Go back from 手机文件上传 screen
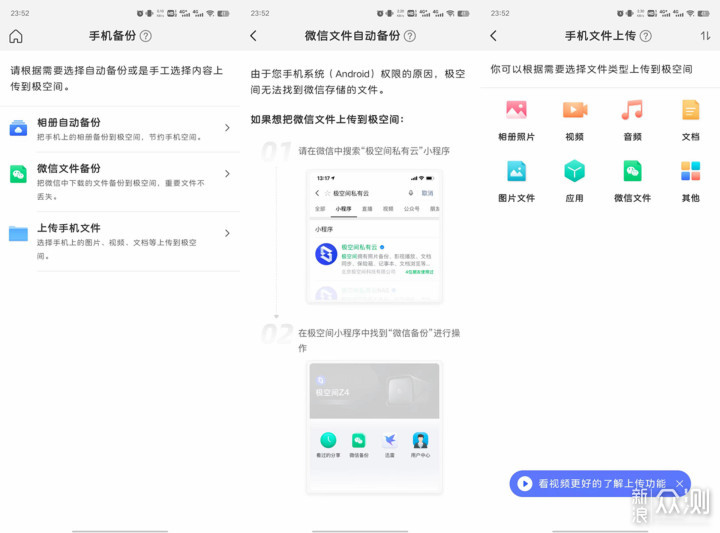The width and height of the screenshot is (720, 533). [x=494, y=36]
